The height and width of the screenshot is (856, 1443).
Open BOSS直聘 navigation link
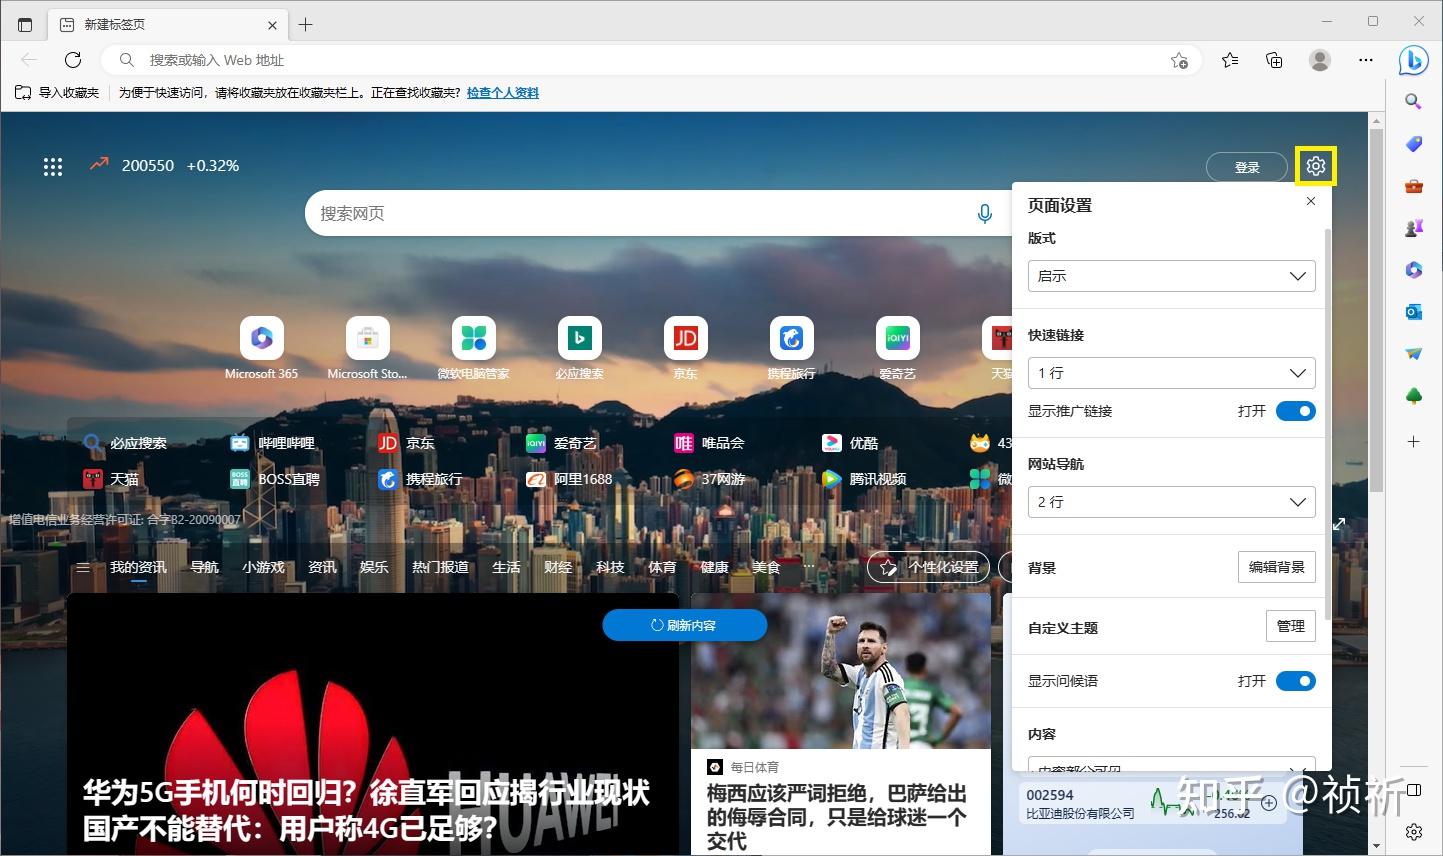[x=275, y=479]
